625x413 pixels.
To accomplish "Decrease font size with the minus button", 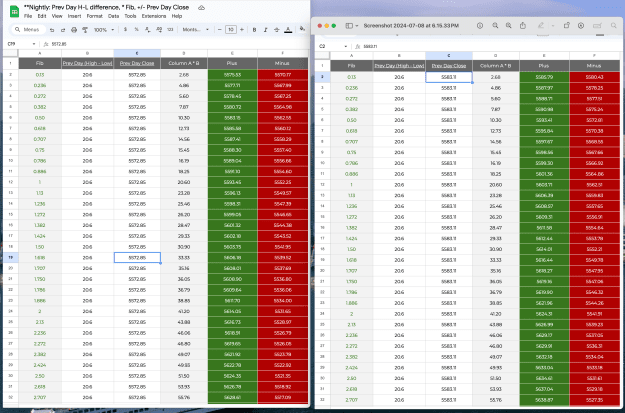I will [x=220, y=30].
